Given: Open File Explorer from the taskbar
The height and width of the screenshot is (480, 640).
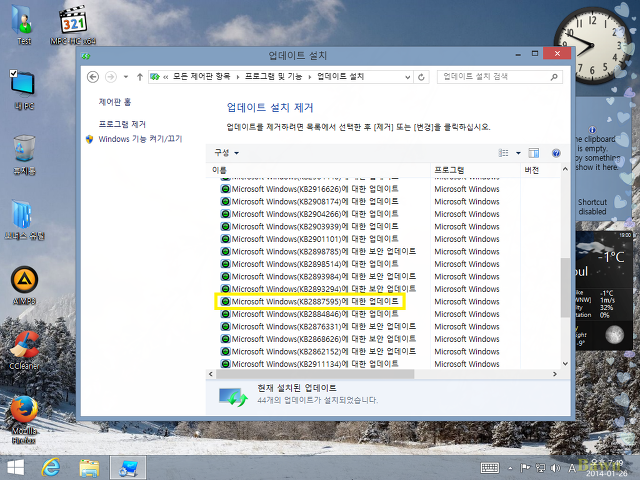Looking at the screenshot, I should (89, 468).
